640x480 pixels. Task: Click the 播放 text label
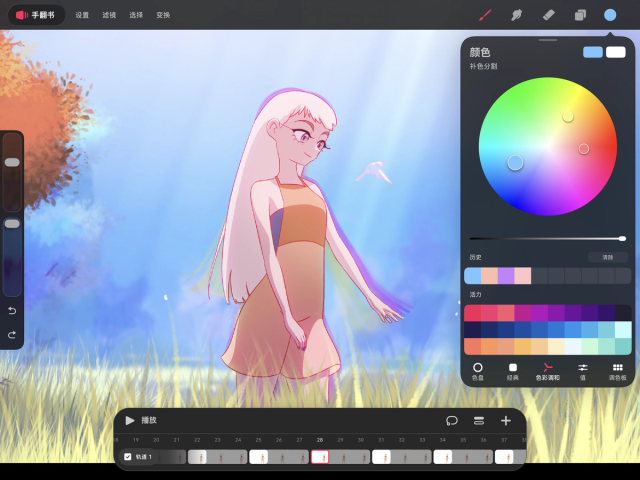point(149,420)
